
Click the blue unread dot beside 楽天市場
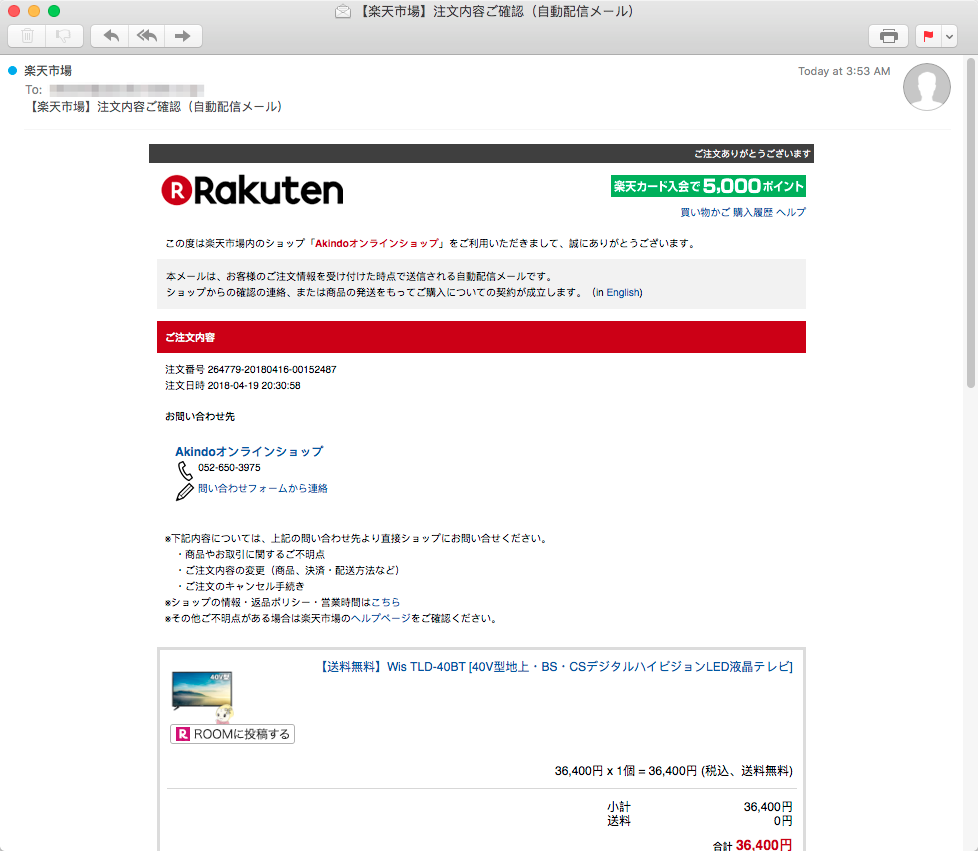(x=12, y=71)
